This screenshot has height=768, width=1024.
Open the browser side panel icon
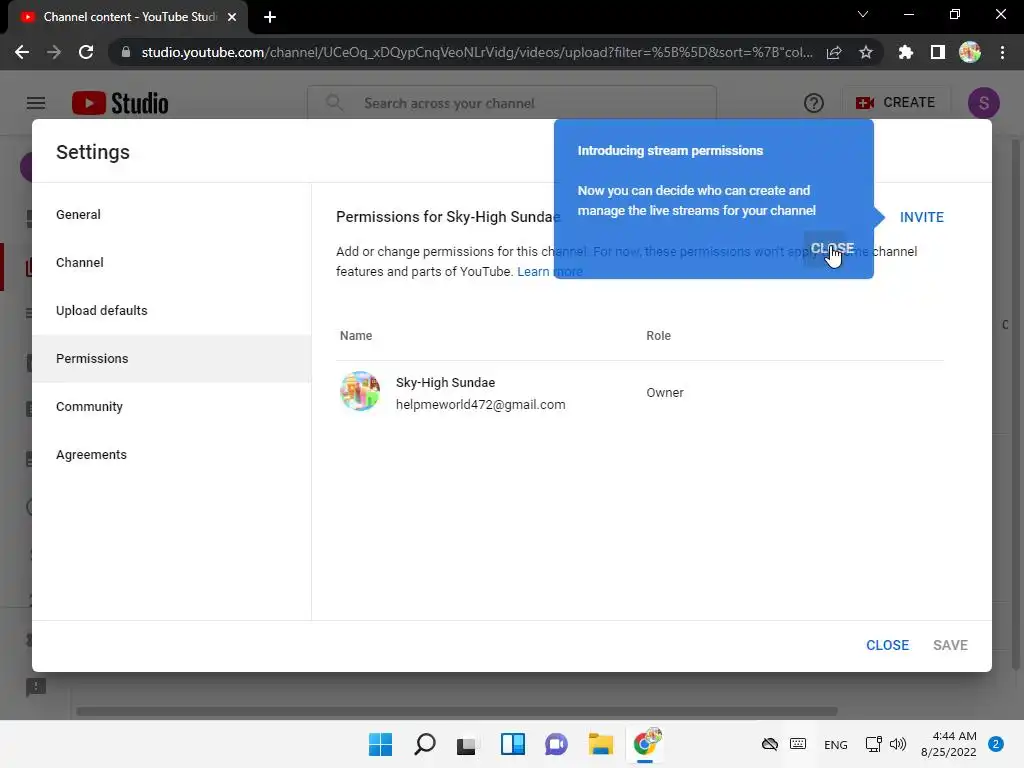pyautogui.click(x=938, y=52)
